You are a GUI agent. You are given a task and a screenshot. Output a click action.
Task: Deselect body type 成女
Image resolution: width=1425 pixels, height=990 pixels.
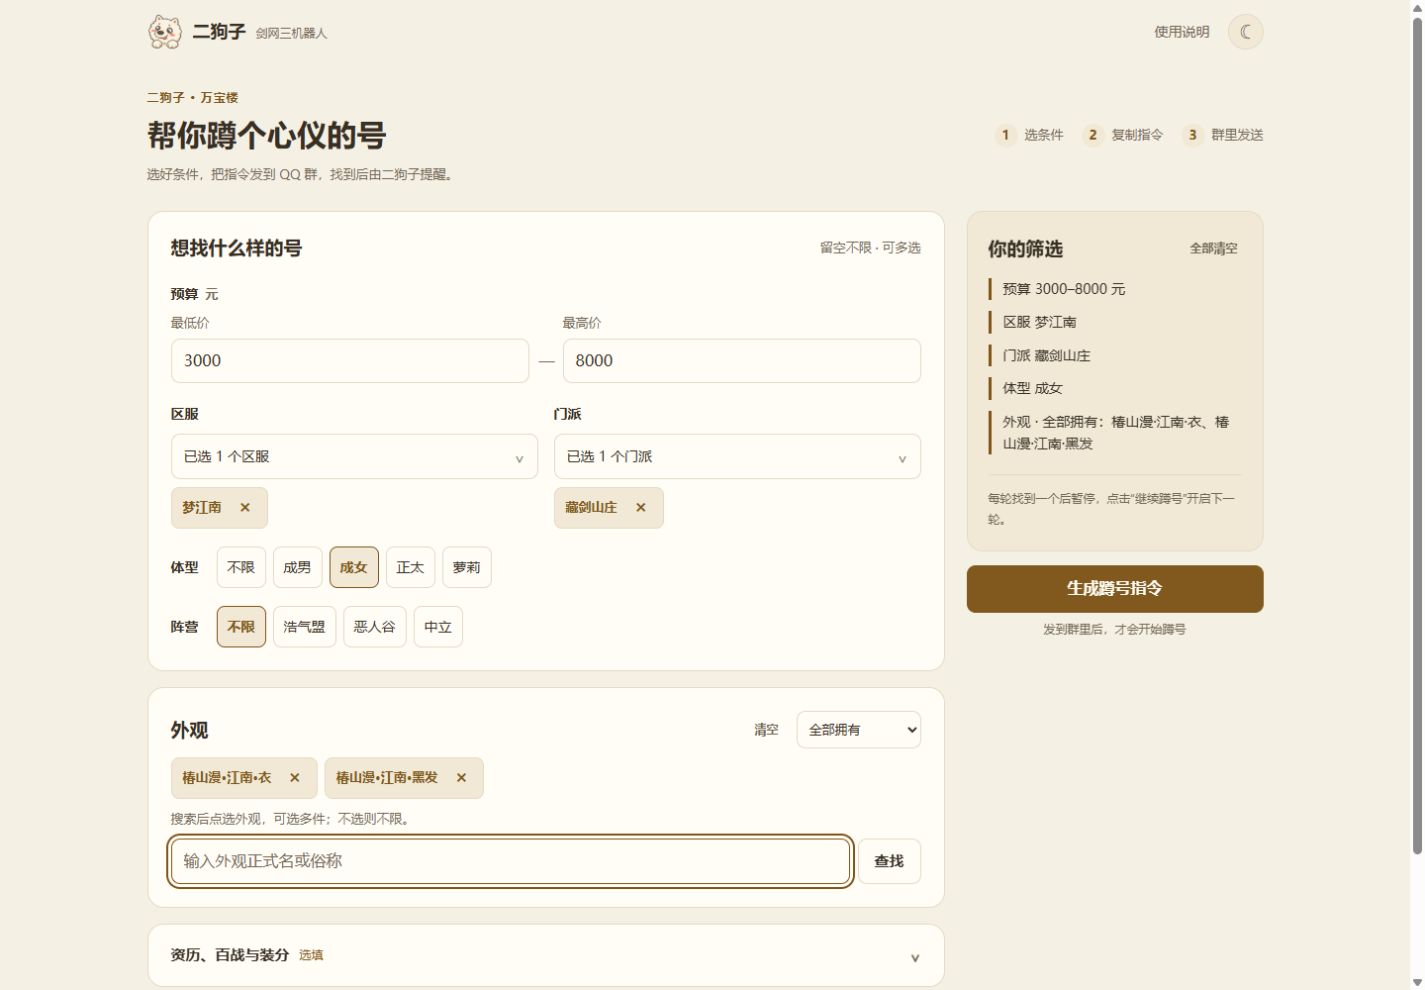[354, 567]
